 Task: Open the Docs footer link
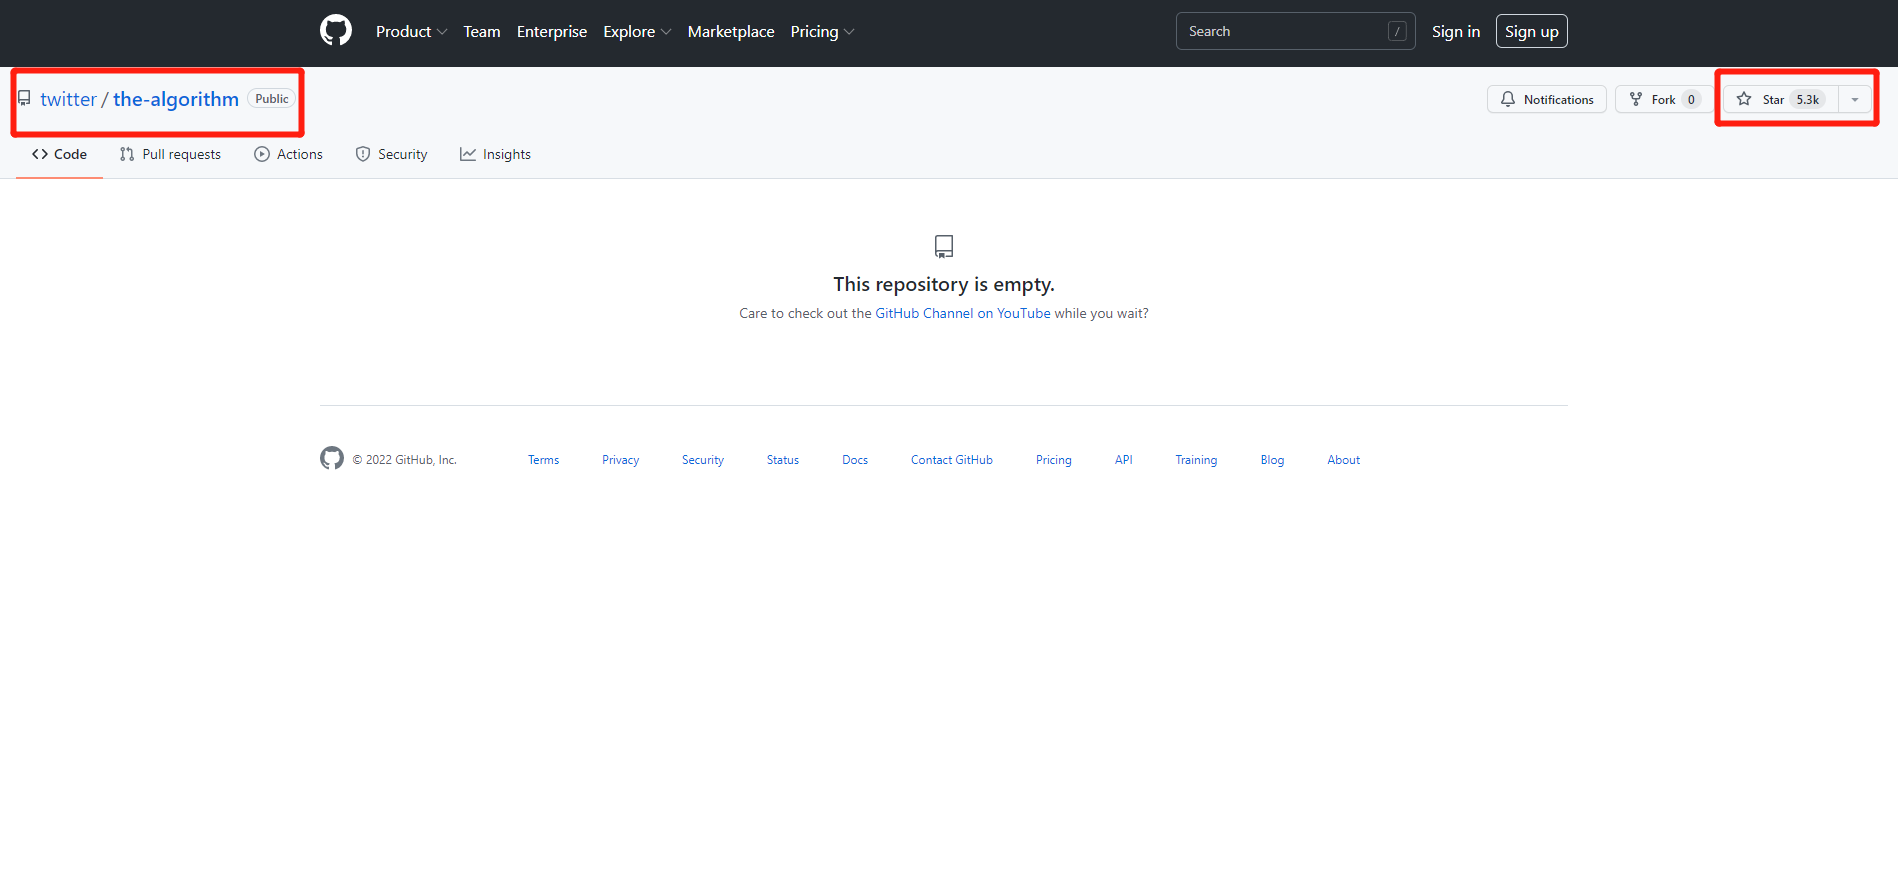pyautogui.click(x=855, y=460)
